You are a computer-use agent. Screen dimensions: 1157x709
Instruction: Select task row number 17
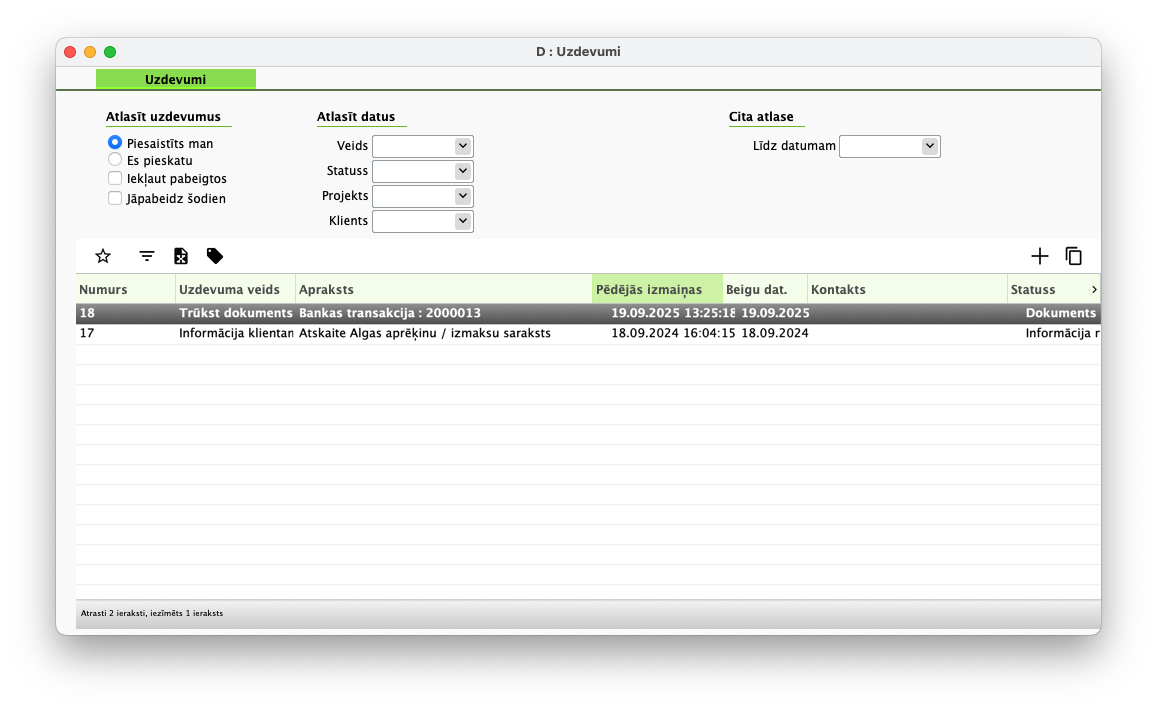tap(400, 334)
